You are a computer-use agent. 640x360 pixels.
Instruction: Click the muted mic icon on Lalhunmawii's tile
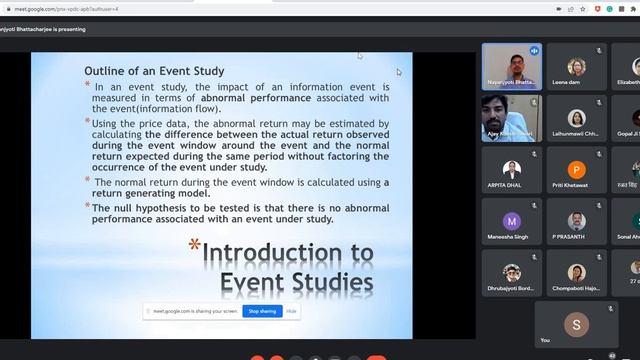599,102
